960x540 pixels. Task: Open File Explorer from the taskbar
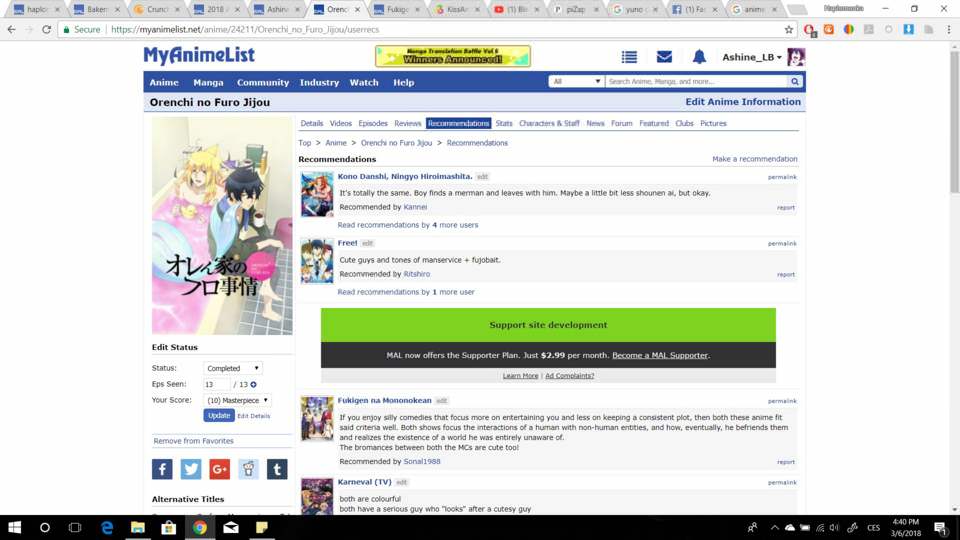coord(137,527)
